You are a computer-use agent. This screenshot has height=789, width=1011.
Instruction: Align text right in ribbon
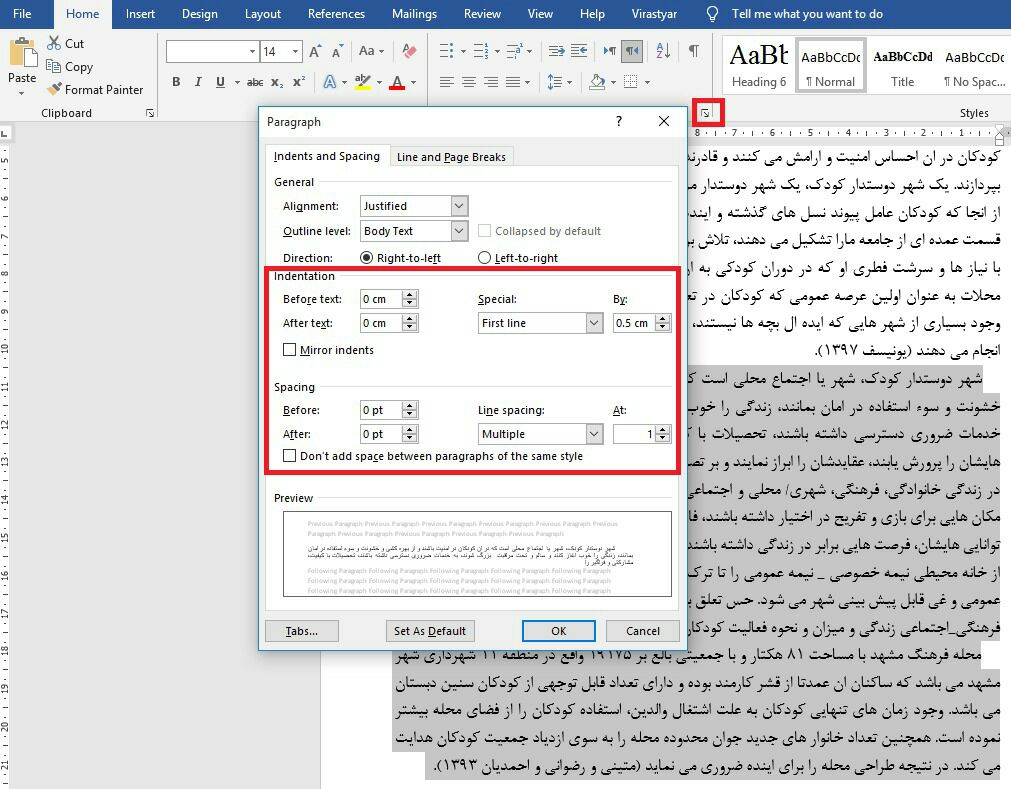pyautogui.click(x=491, y=82)
